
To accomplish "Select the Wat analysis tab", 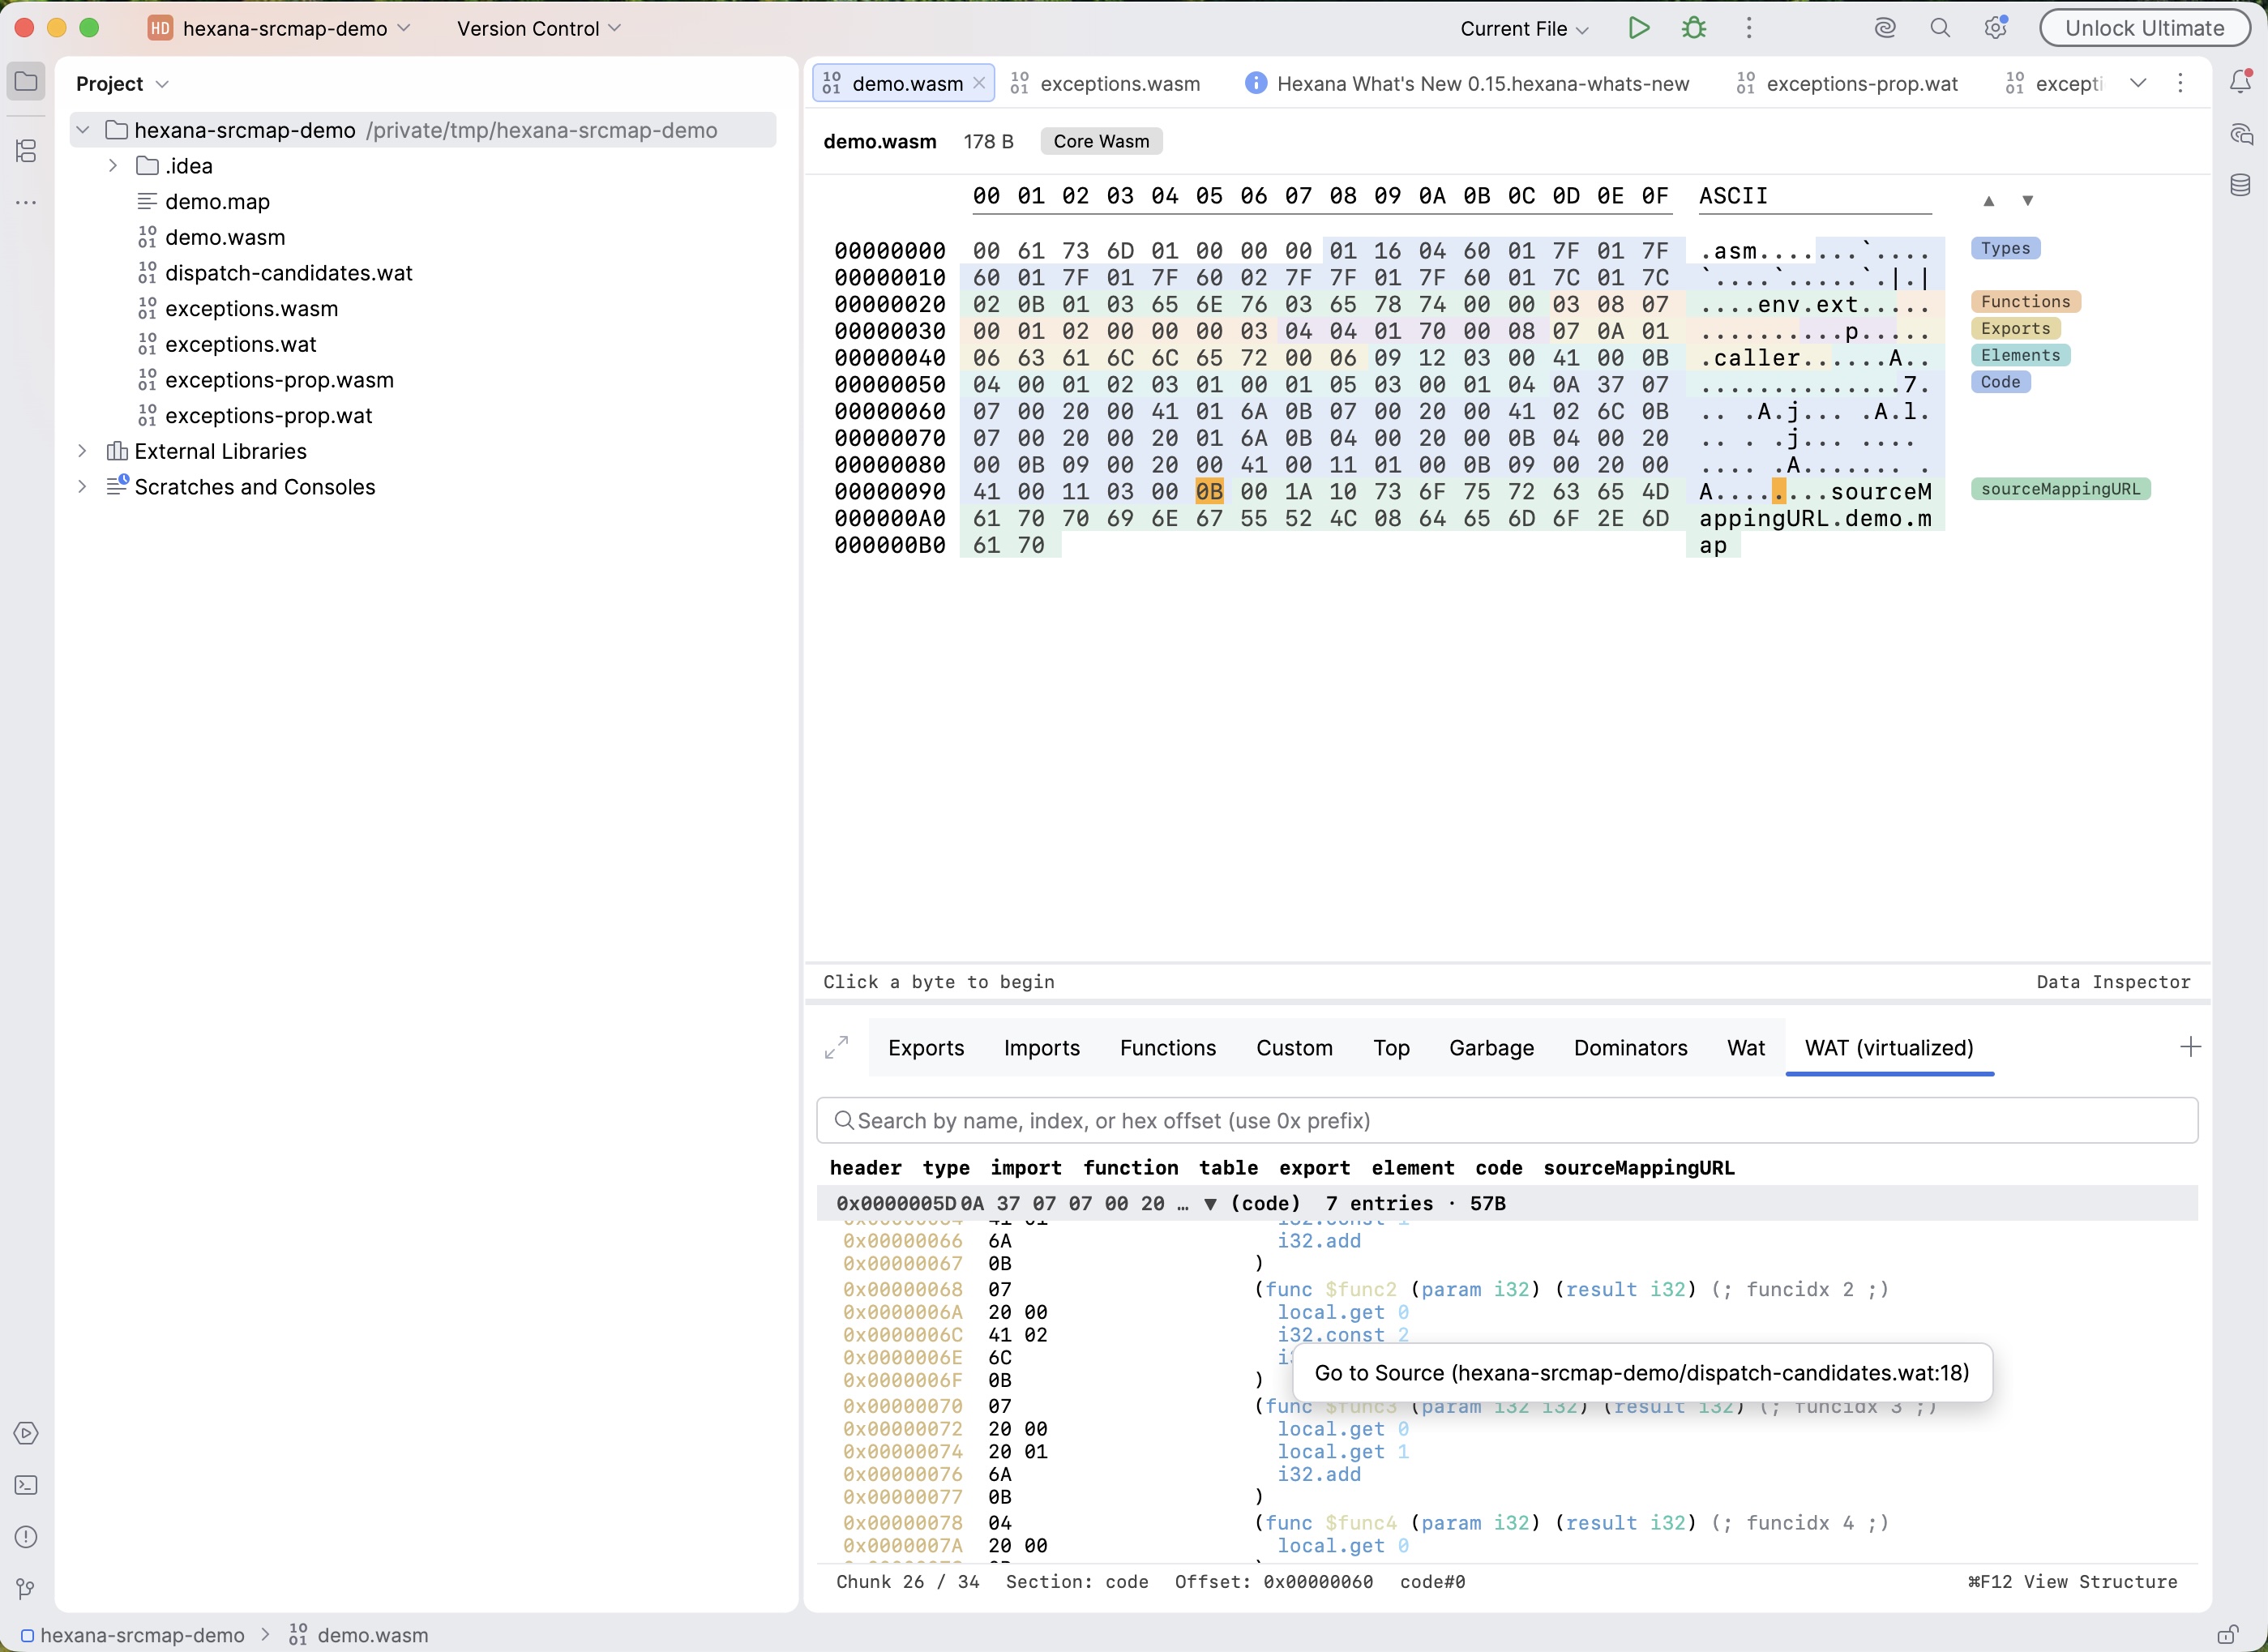I will (x=1745, y=1048).
